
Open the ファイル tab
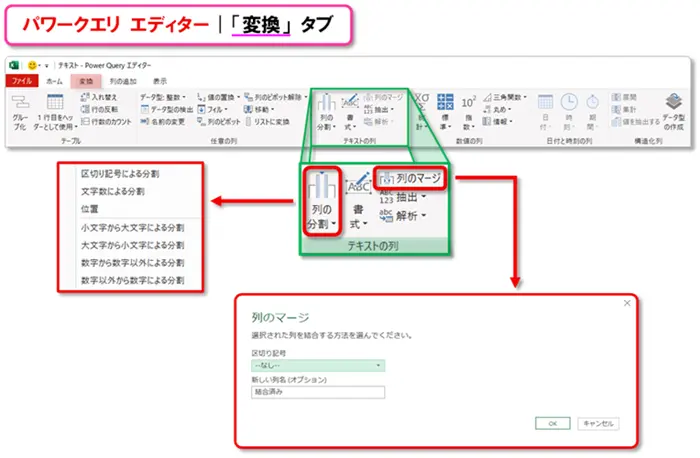(x=22, y=81)
